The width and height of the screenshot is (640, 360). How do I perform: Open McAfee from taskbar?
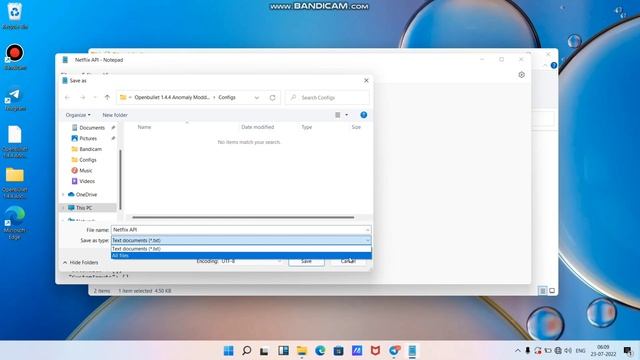pyautogui.click(x=375, y=351)
